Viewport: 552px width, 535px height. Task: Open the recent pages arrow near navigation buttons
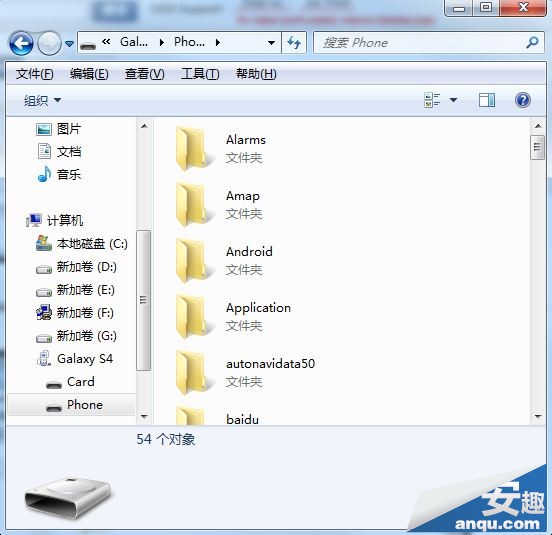(x=69, y=44)
